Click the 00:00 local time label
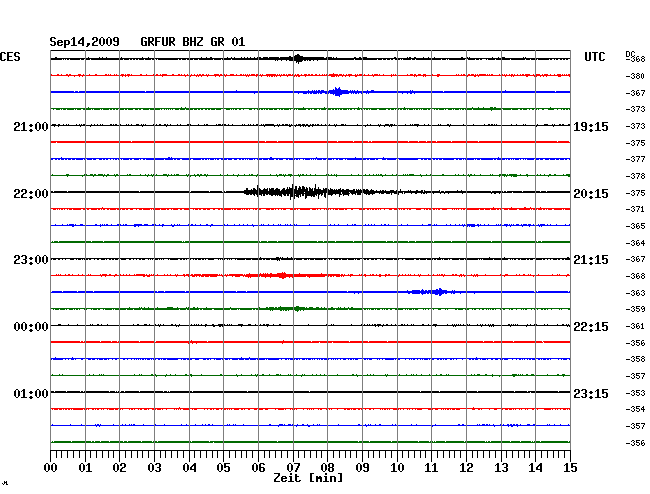Viewport: 650px width, 494px height. pos(31,327)
